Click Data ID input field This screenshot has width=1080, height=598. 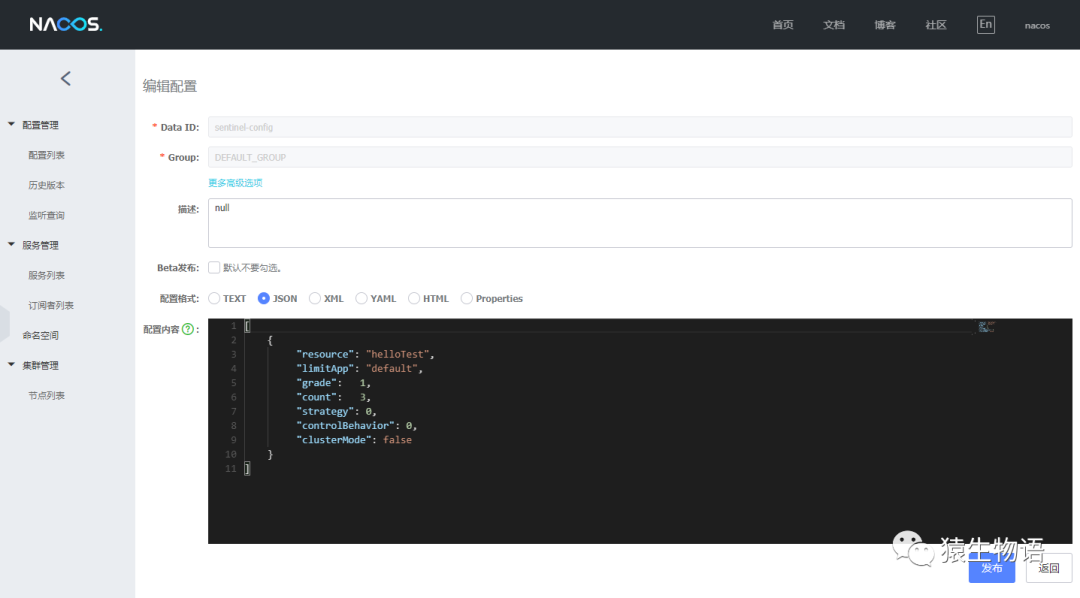click(x=640, y=127)
